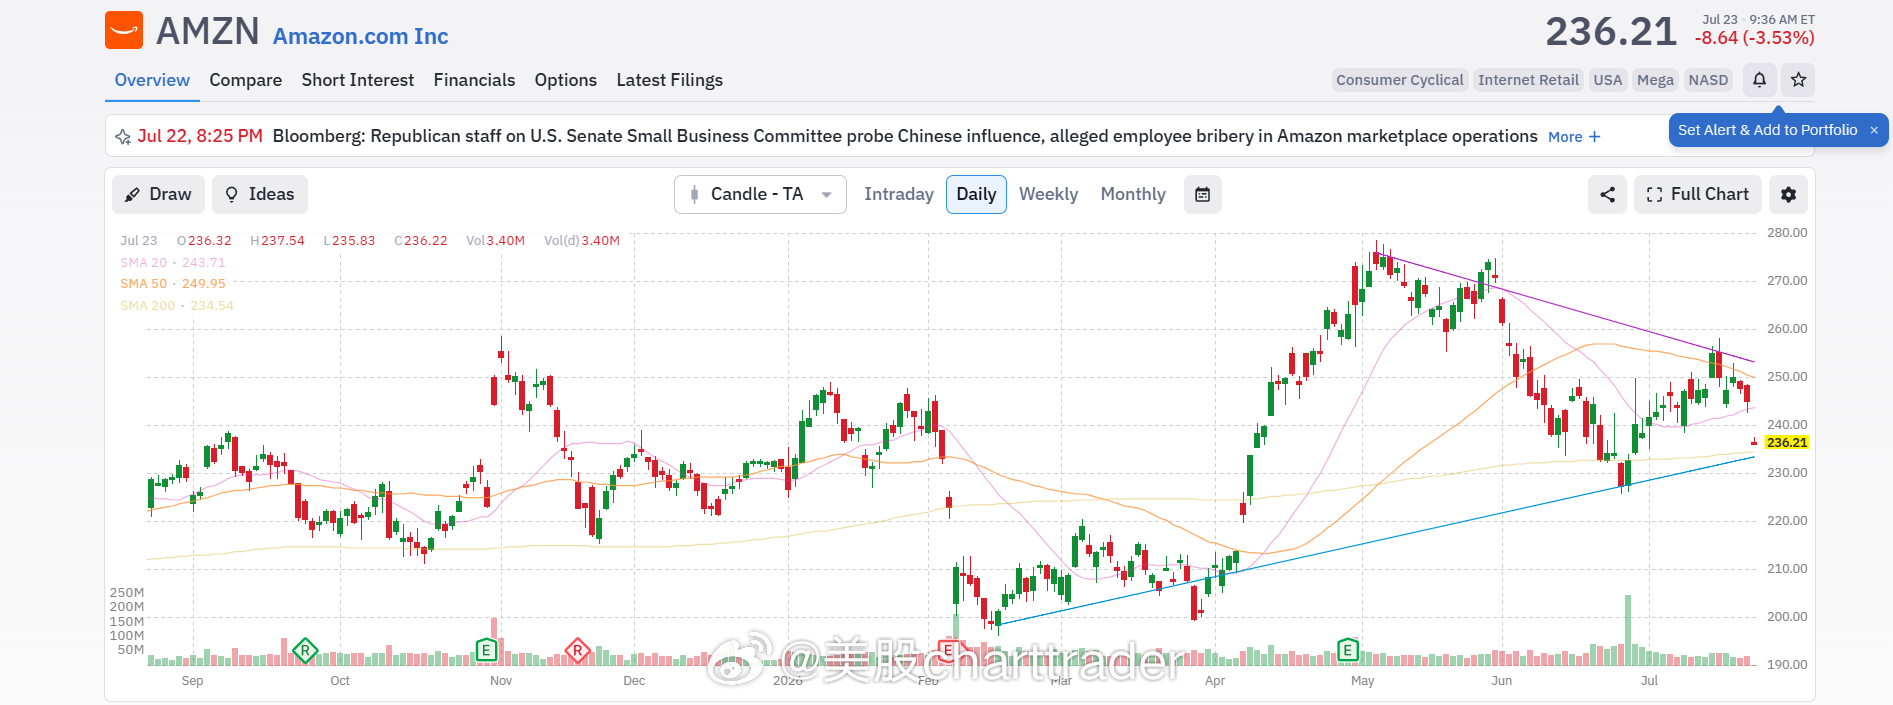Click the February E earnings marker
1893x705 pixels.
point(948,650)
